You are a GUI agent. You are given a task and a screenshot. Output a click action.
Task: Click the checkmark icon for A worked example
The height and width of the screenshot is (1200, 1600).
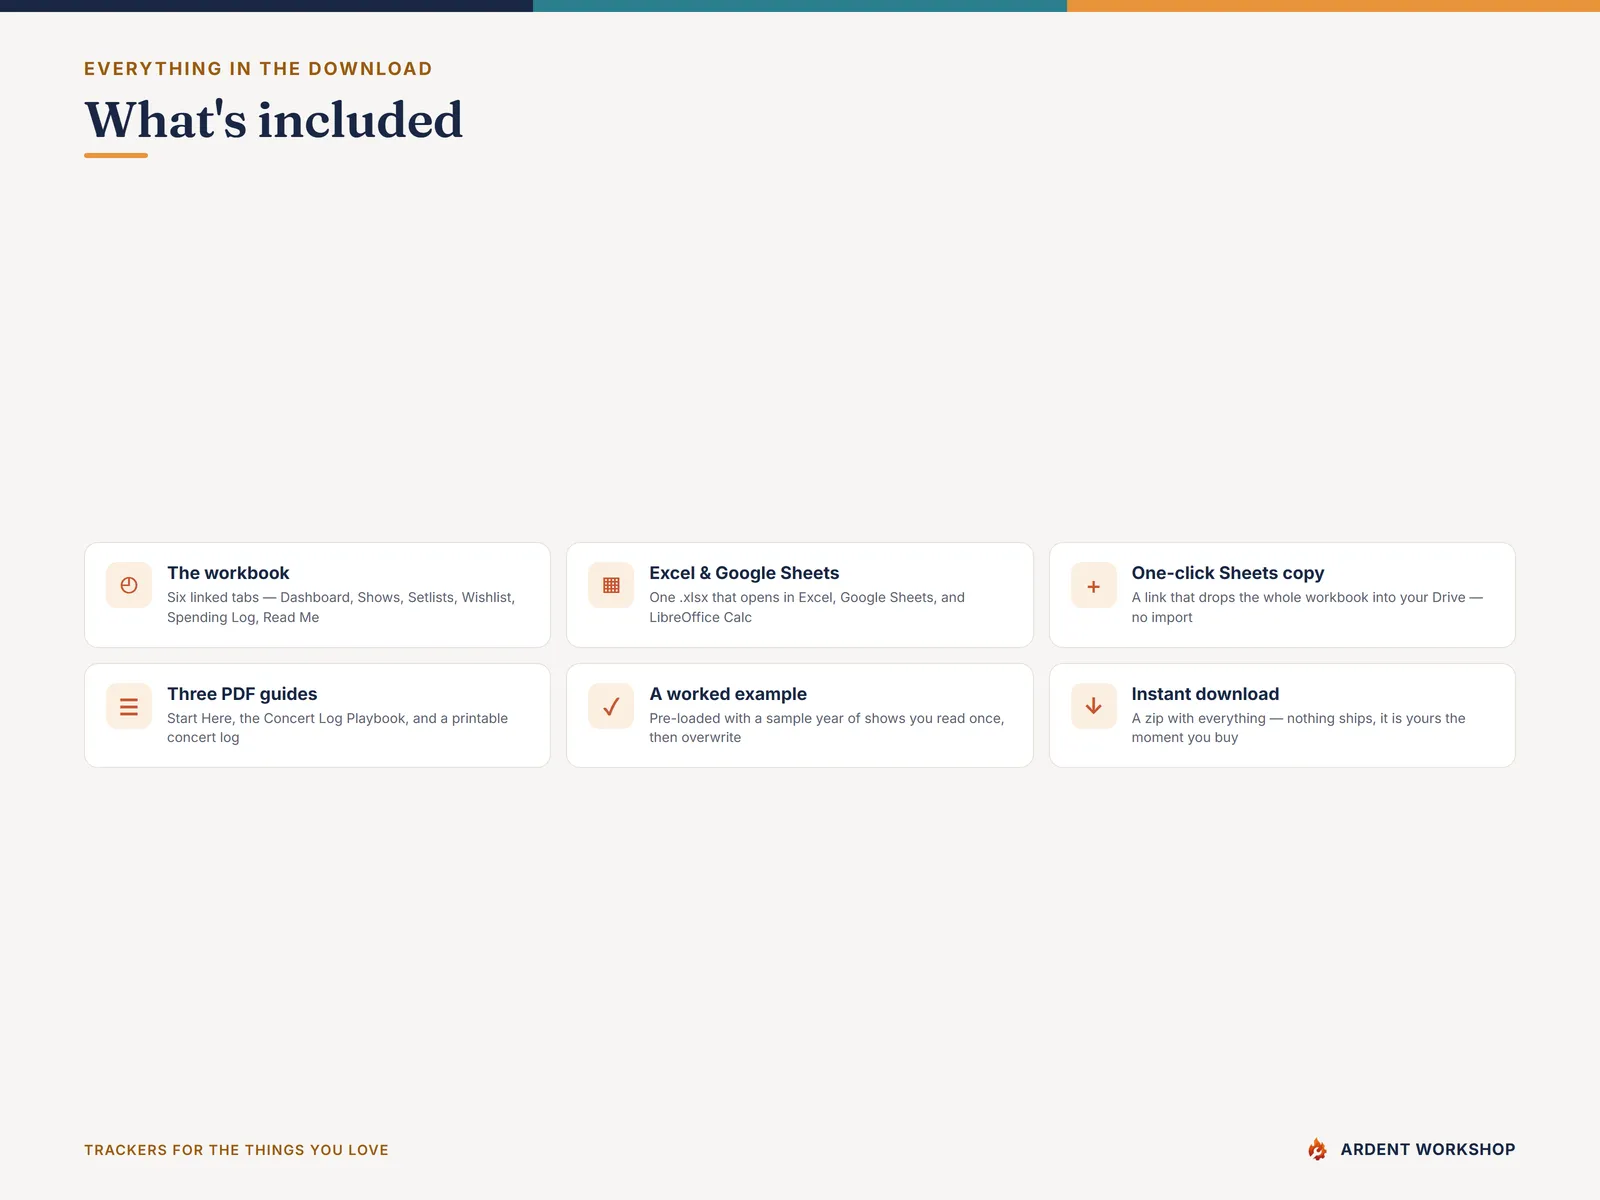click(x=611, y=707)
